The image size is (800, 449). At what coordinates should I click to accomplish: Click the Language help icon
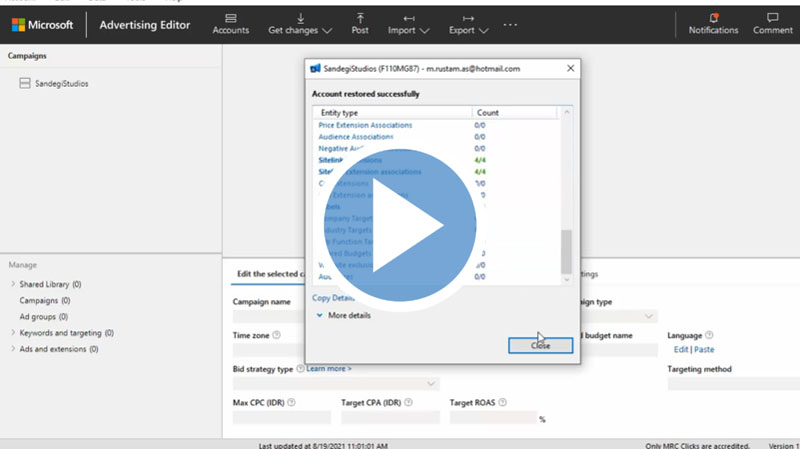[x=709, y=335]
